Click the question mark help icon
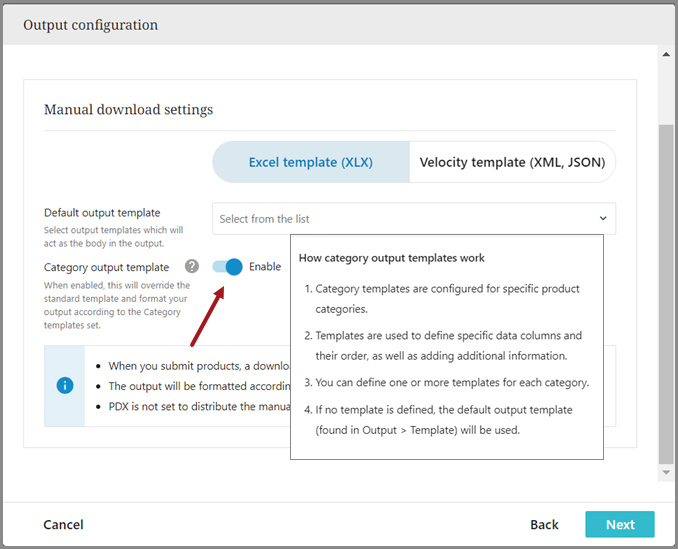Screen dimensions: 678x549 [192, 267]
